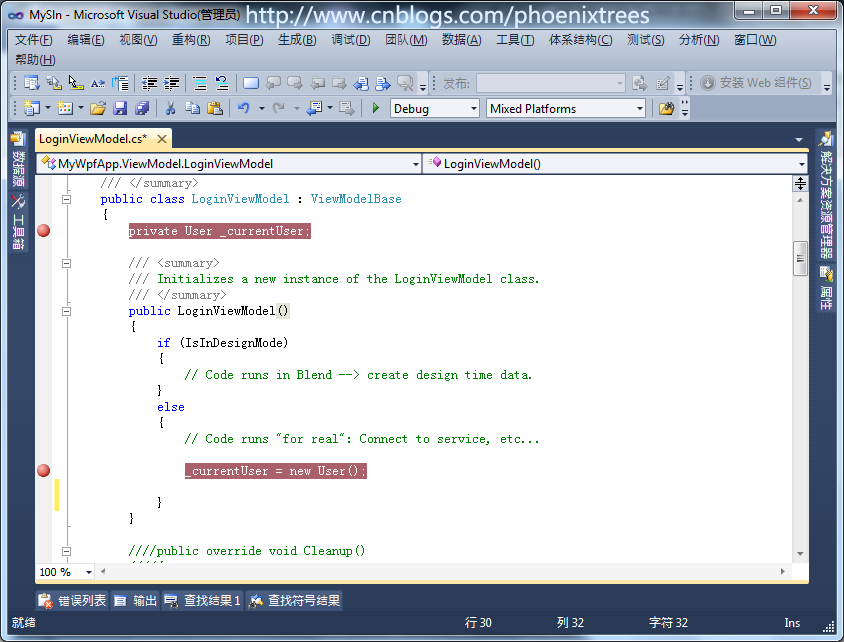
Task: Close the LoginViewModel.cs tab
Action: (161, 139)
